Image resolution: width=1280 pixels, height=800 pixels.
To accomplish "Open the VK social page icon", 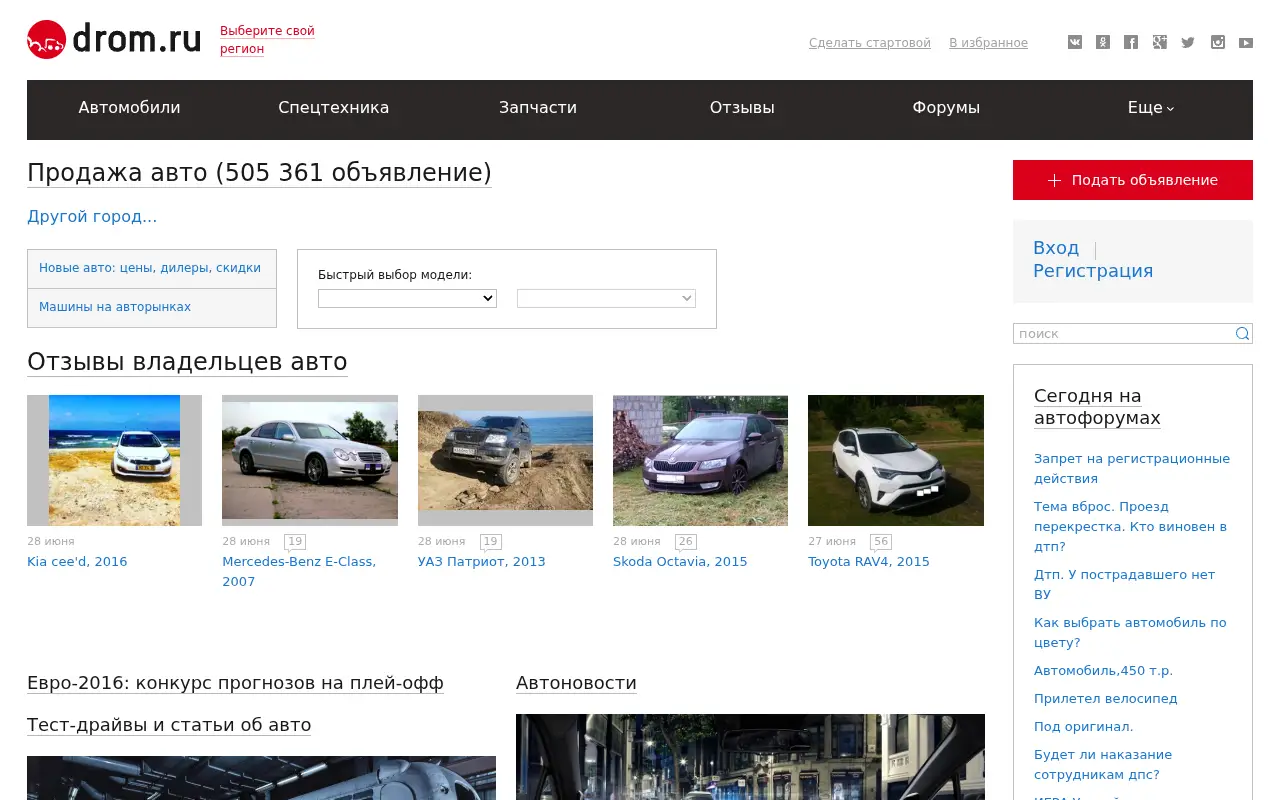I will [1075, 42].
